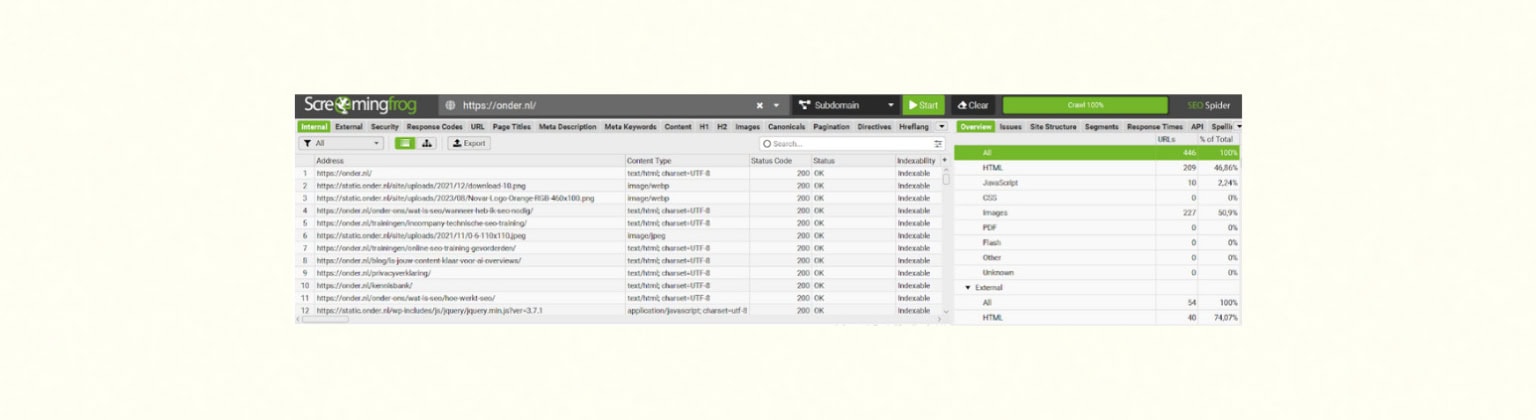This screenshot has width=1536, height=420.
Task: Export the table with Export button
Action: pyautogui.click(x=468, y=144)
